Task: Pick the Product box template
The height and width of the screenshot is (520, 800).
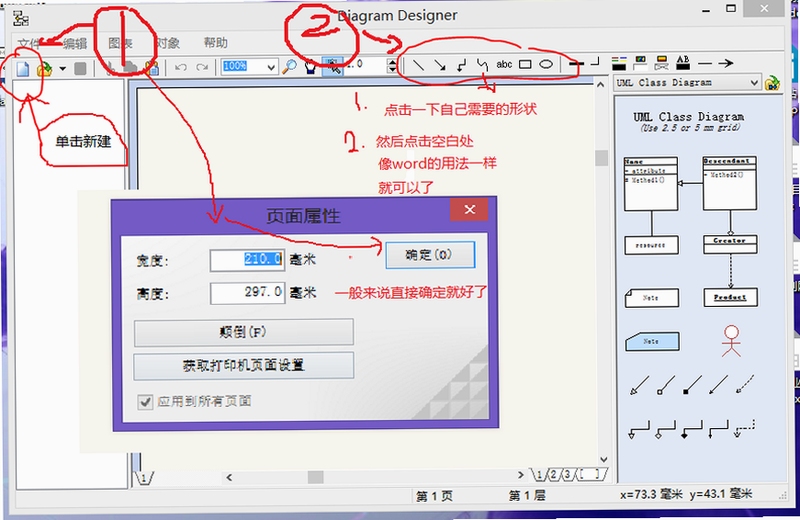Action: click(x=730, y=298)
